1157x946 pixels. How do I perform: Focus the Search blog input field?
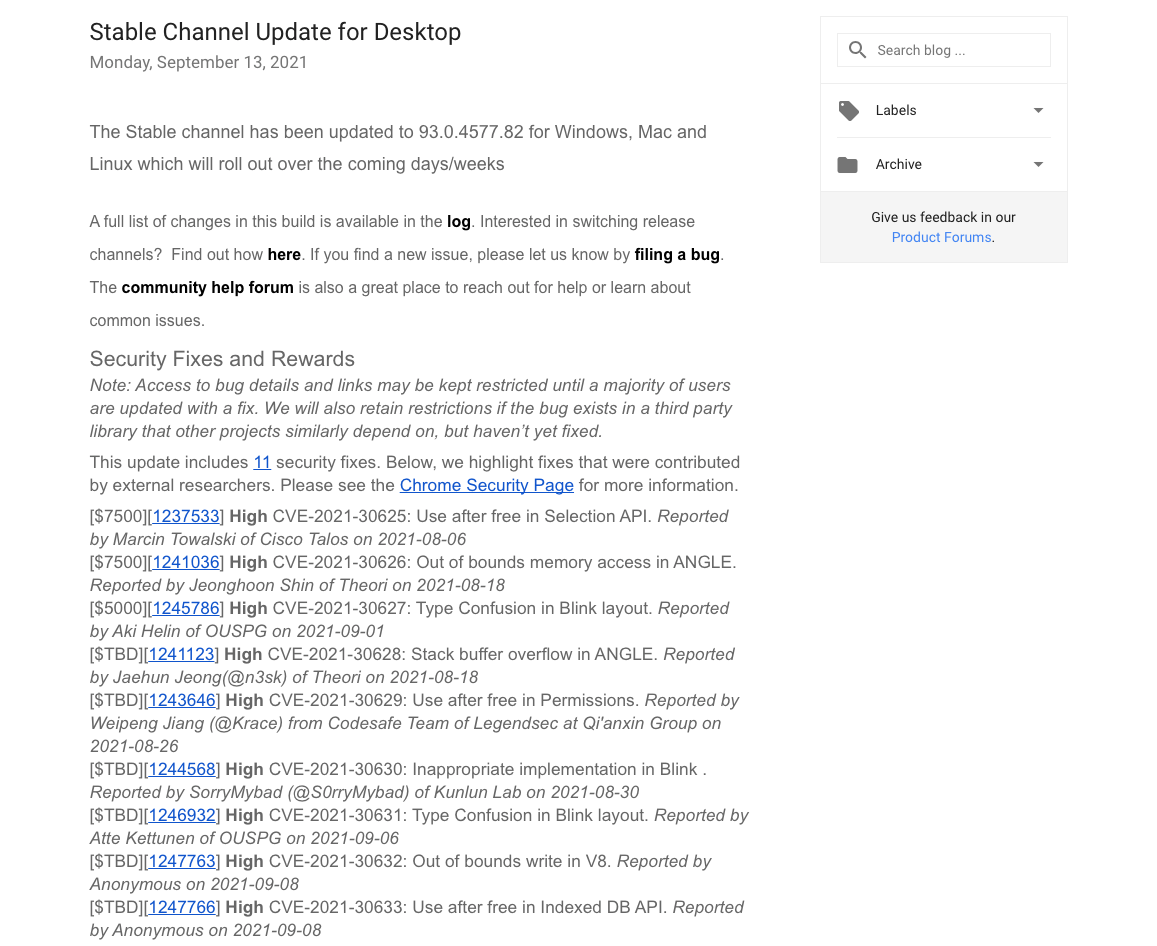[x=944, y=50]
